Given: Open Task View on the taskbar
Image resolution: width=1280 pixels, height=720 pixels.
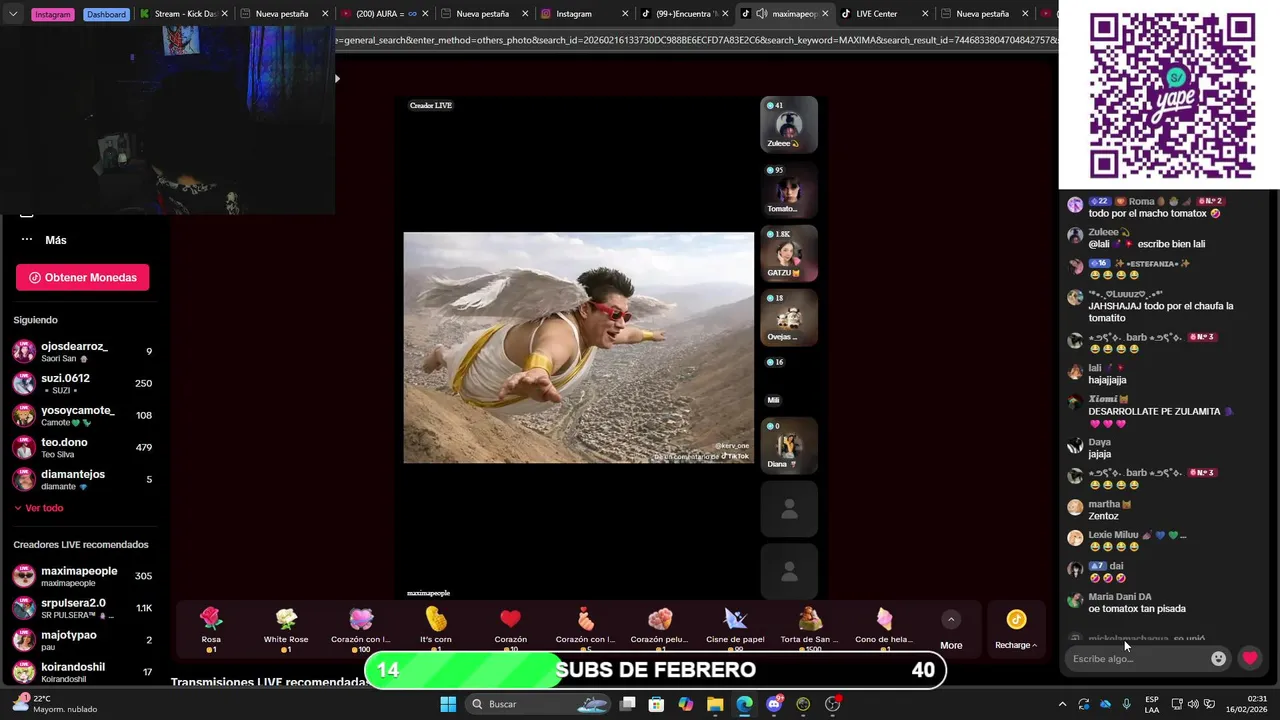Looking at the screenshot, I should click(628, 704).
